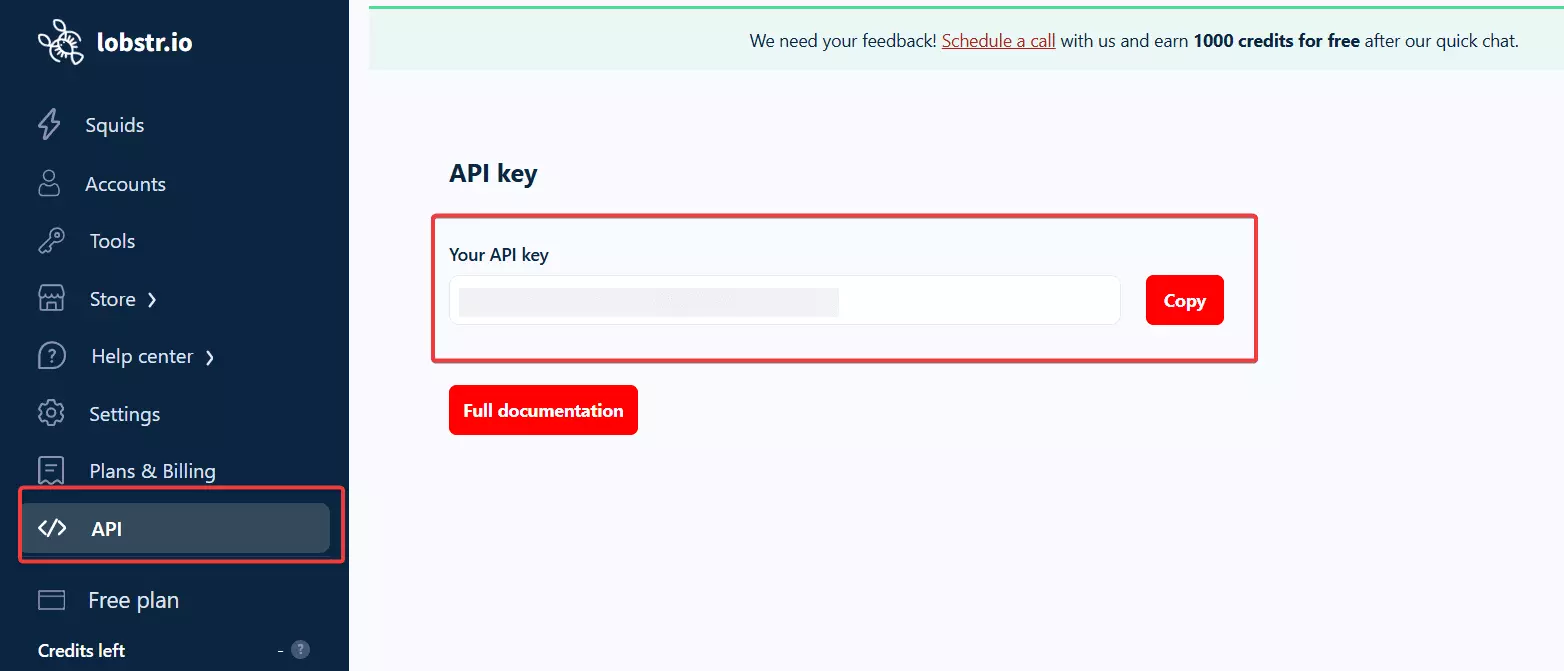
Task: Click the Help center question icon
Action: [50, 356]
